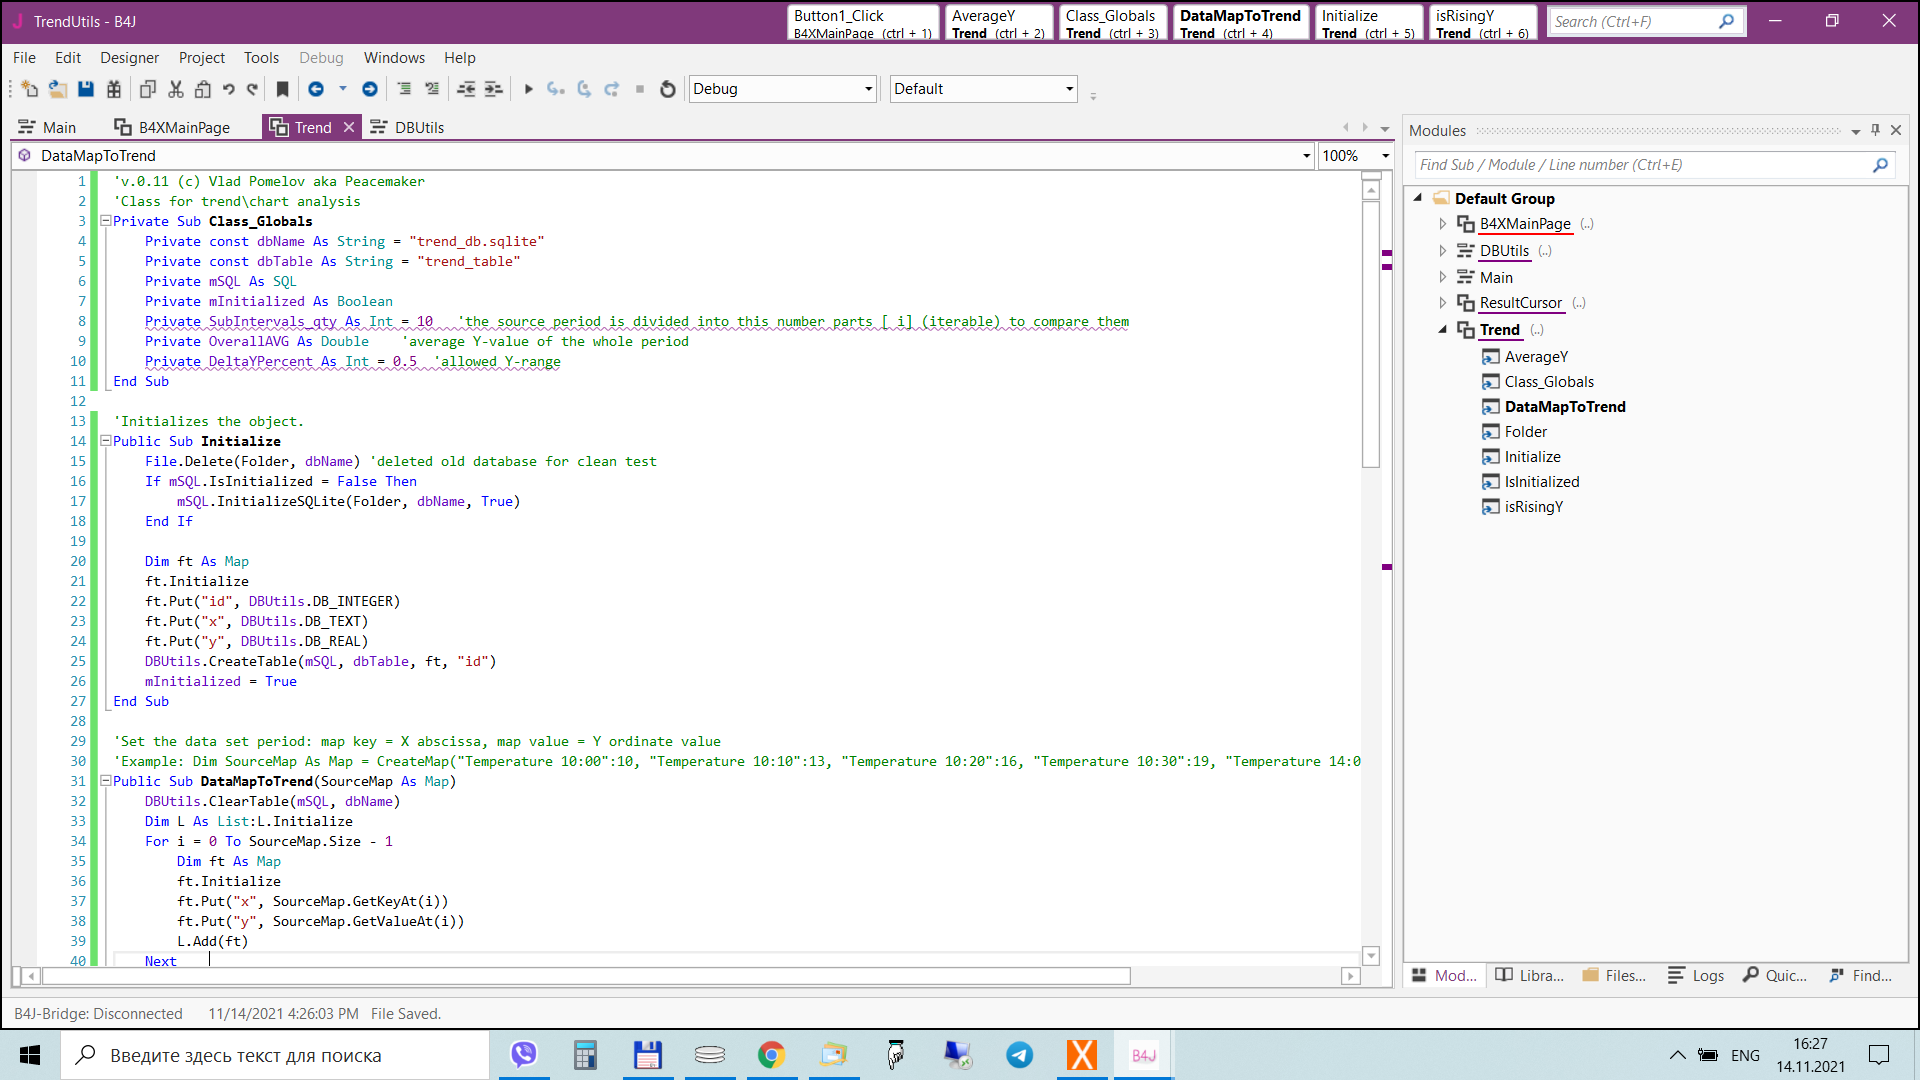Click the Cut scissors icon

[x=176, y=89]
